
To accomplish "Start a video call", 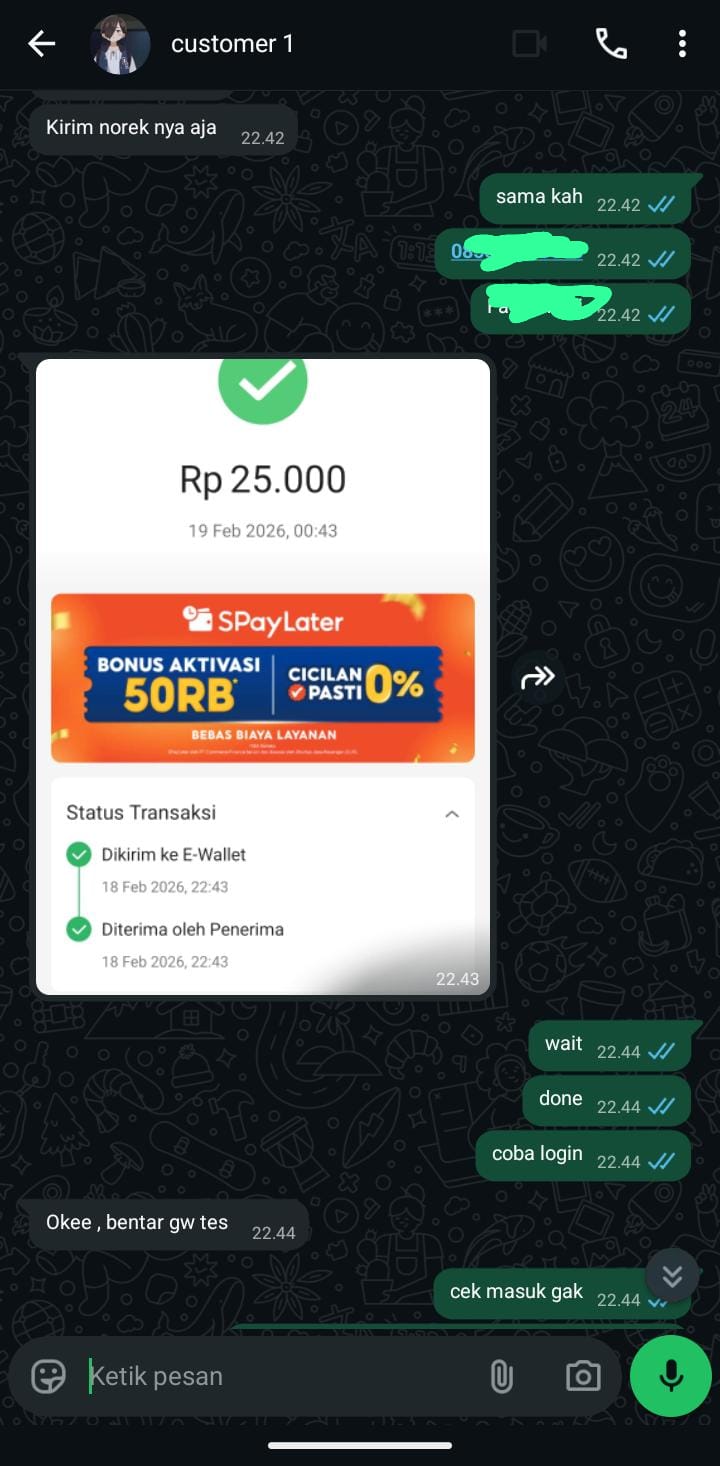I will [x=530, y=43].
